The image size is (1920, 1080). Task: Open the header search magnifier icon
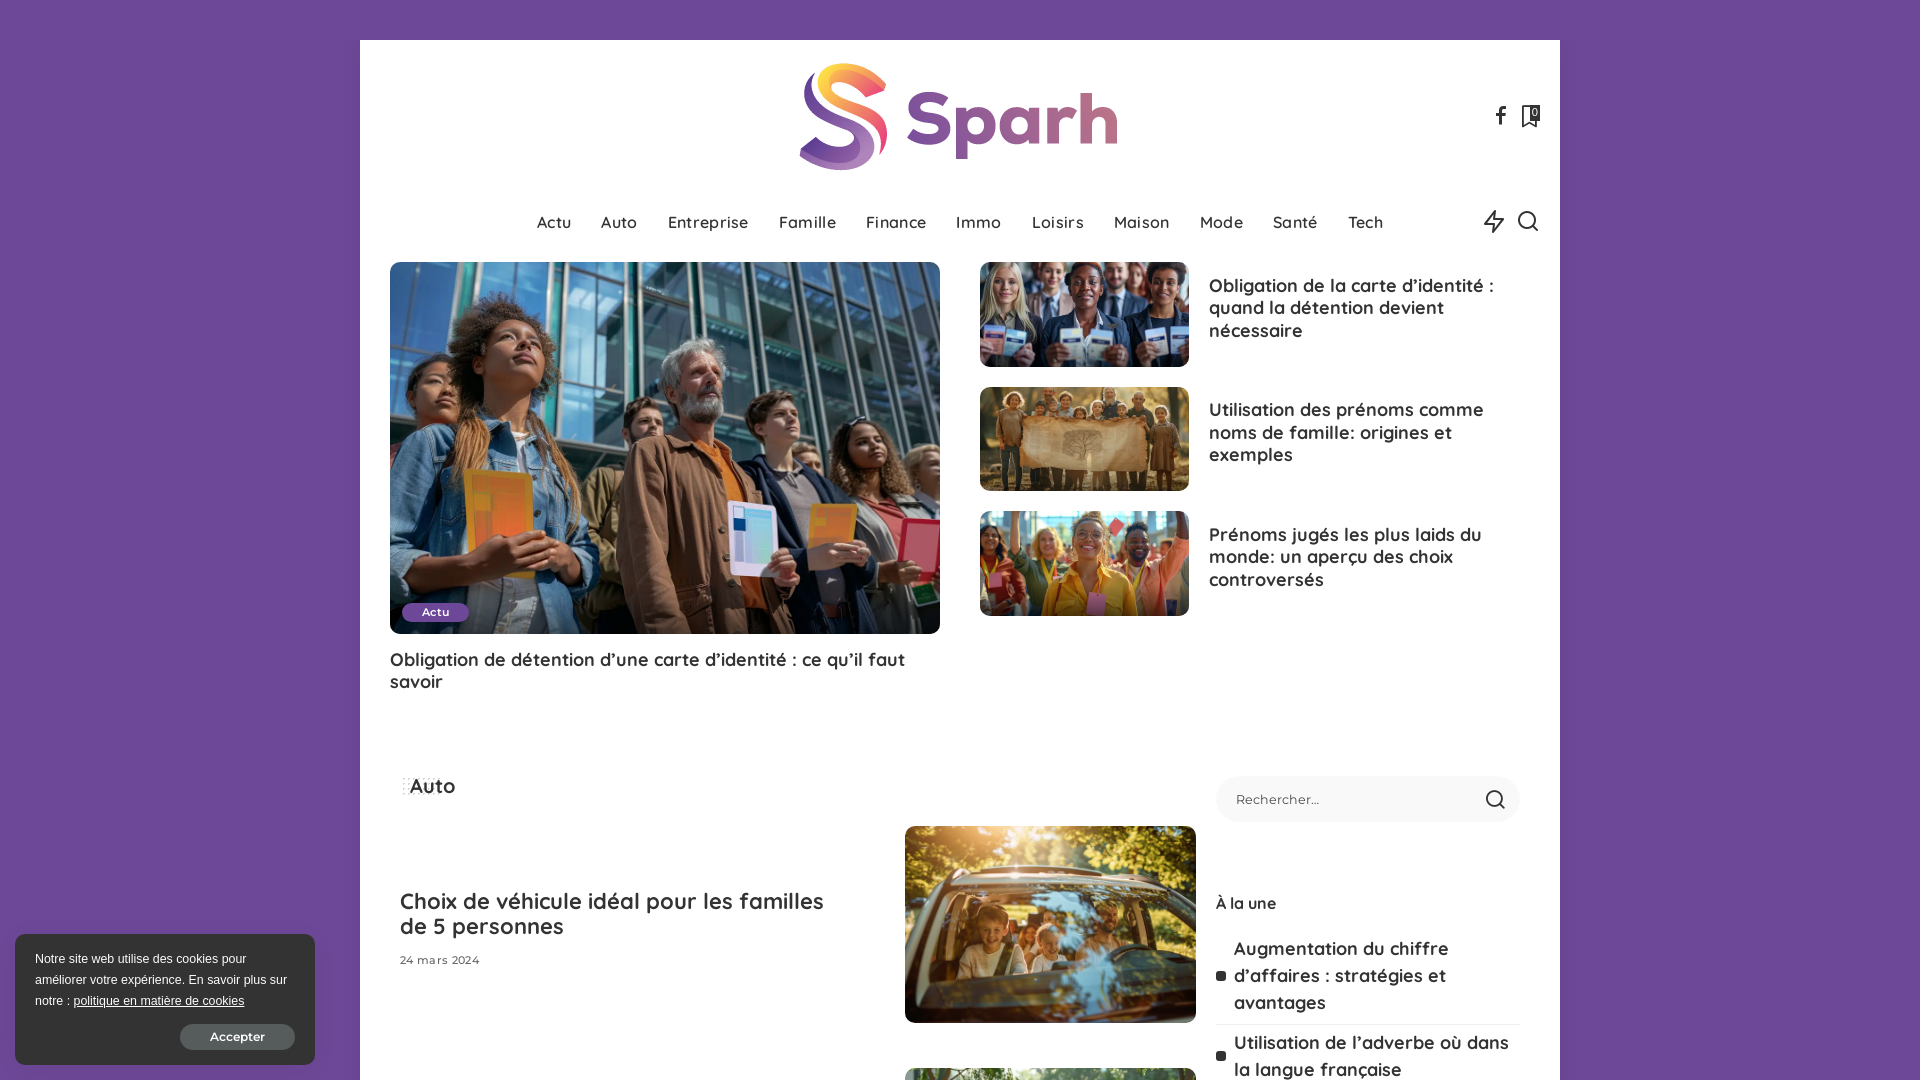tap(1527, 221)
